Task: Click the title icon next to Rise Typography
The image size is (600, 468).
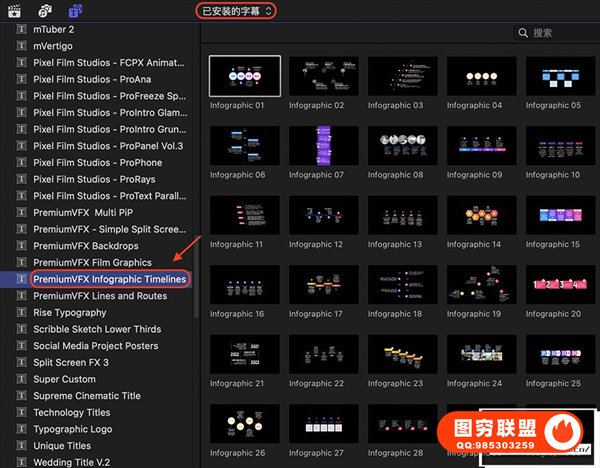Action: 21,313
